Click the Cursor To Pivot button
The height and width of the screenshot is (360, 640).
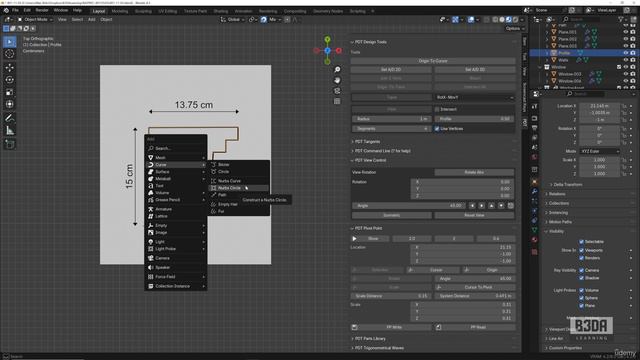[474, 287]
